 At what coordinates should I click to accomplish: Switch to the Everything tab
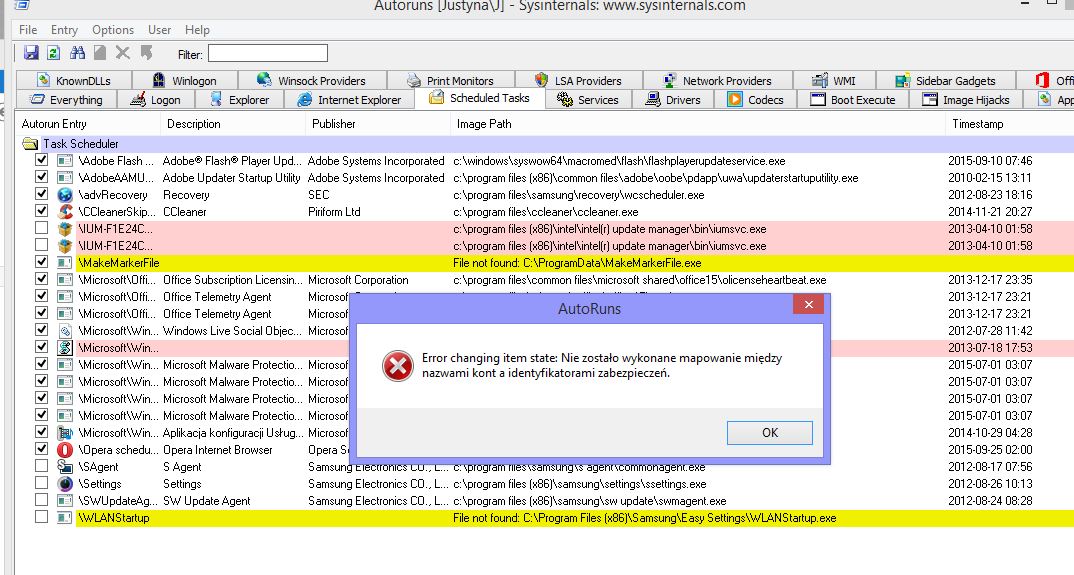(x=66, y=99)
